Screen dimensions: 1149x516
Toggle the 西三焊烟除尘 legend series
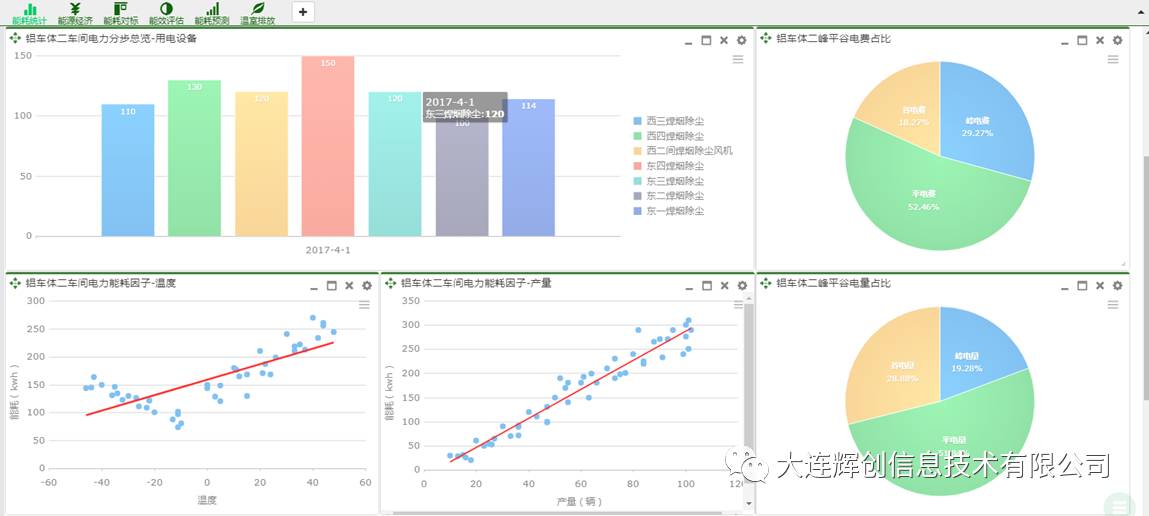click(x=674, y=121)
